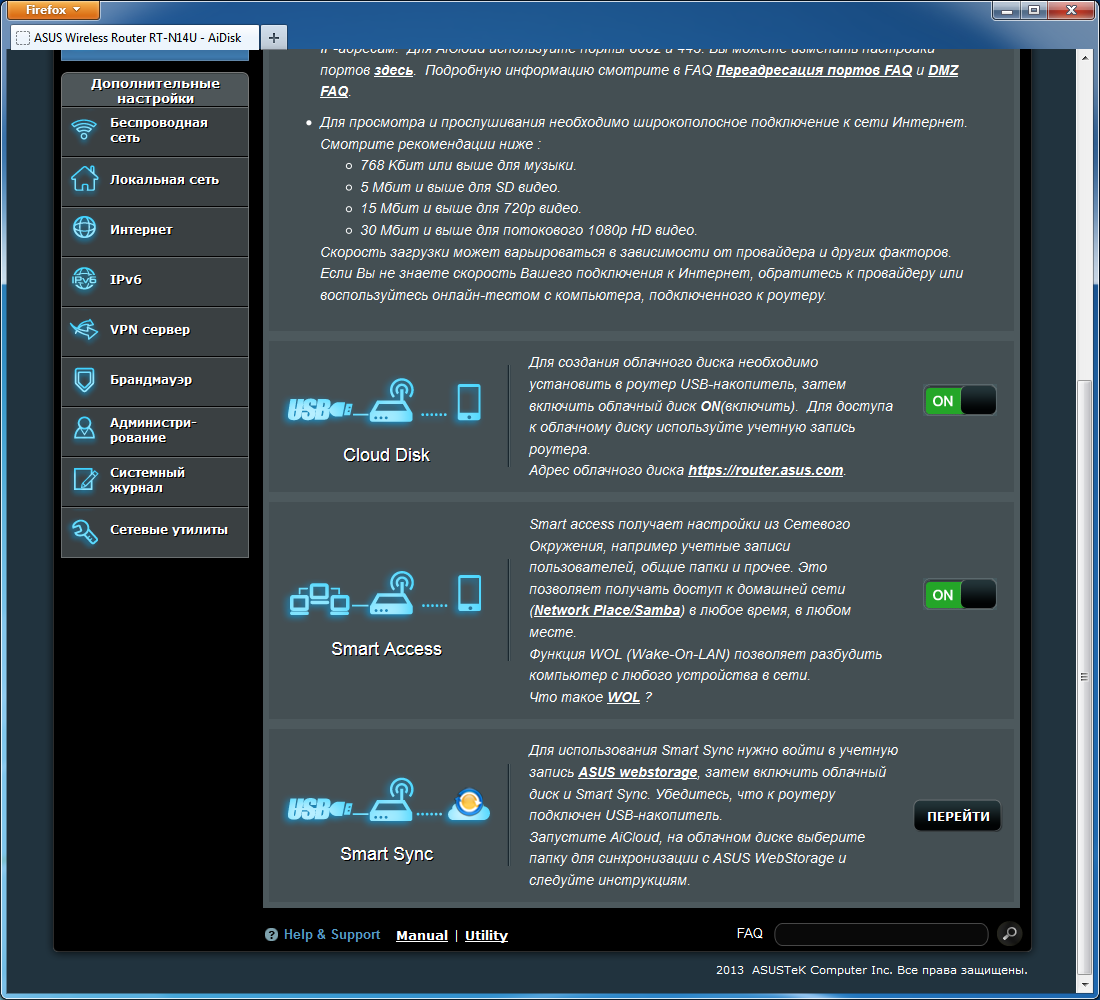Open the Manual link in footer

click(422, 935)
